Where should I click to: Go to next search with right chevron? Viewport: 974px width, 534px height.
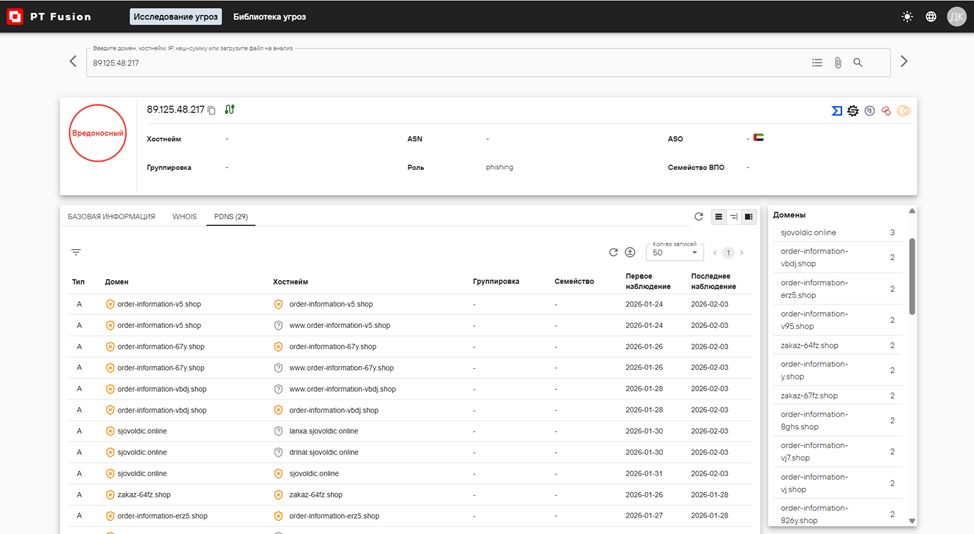(904, 62)
